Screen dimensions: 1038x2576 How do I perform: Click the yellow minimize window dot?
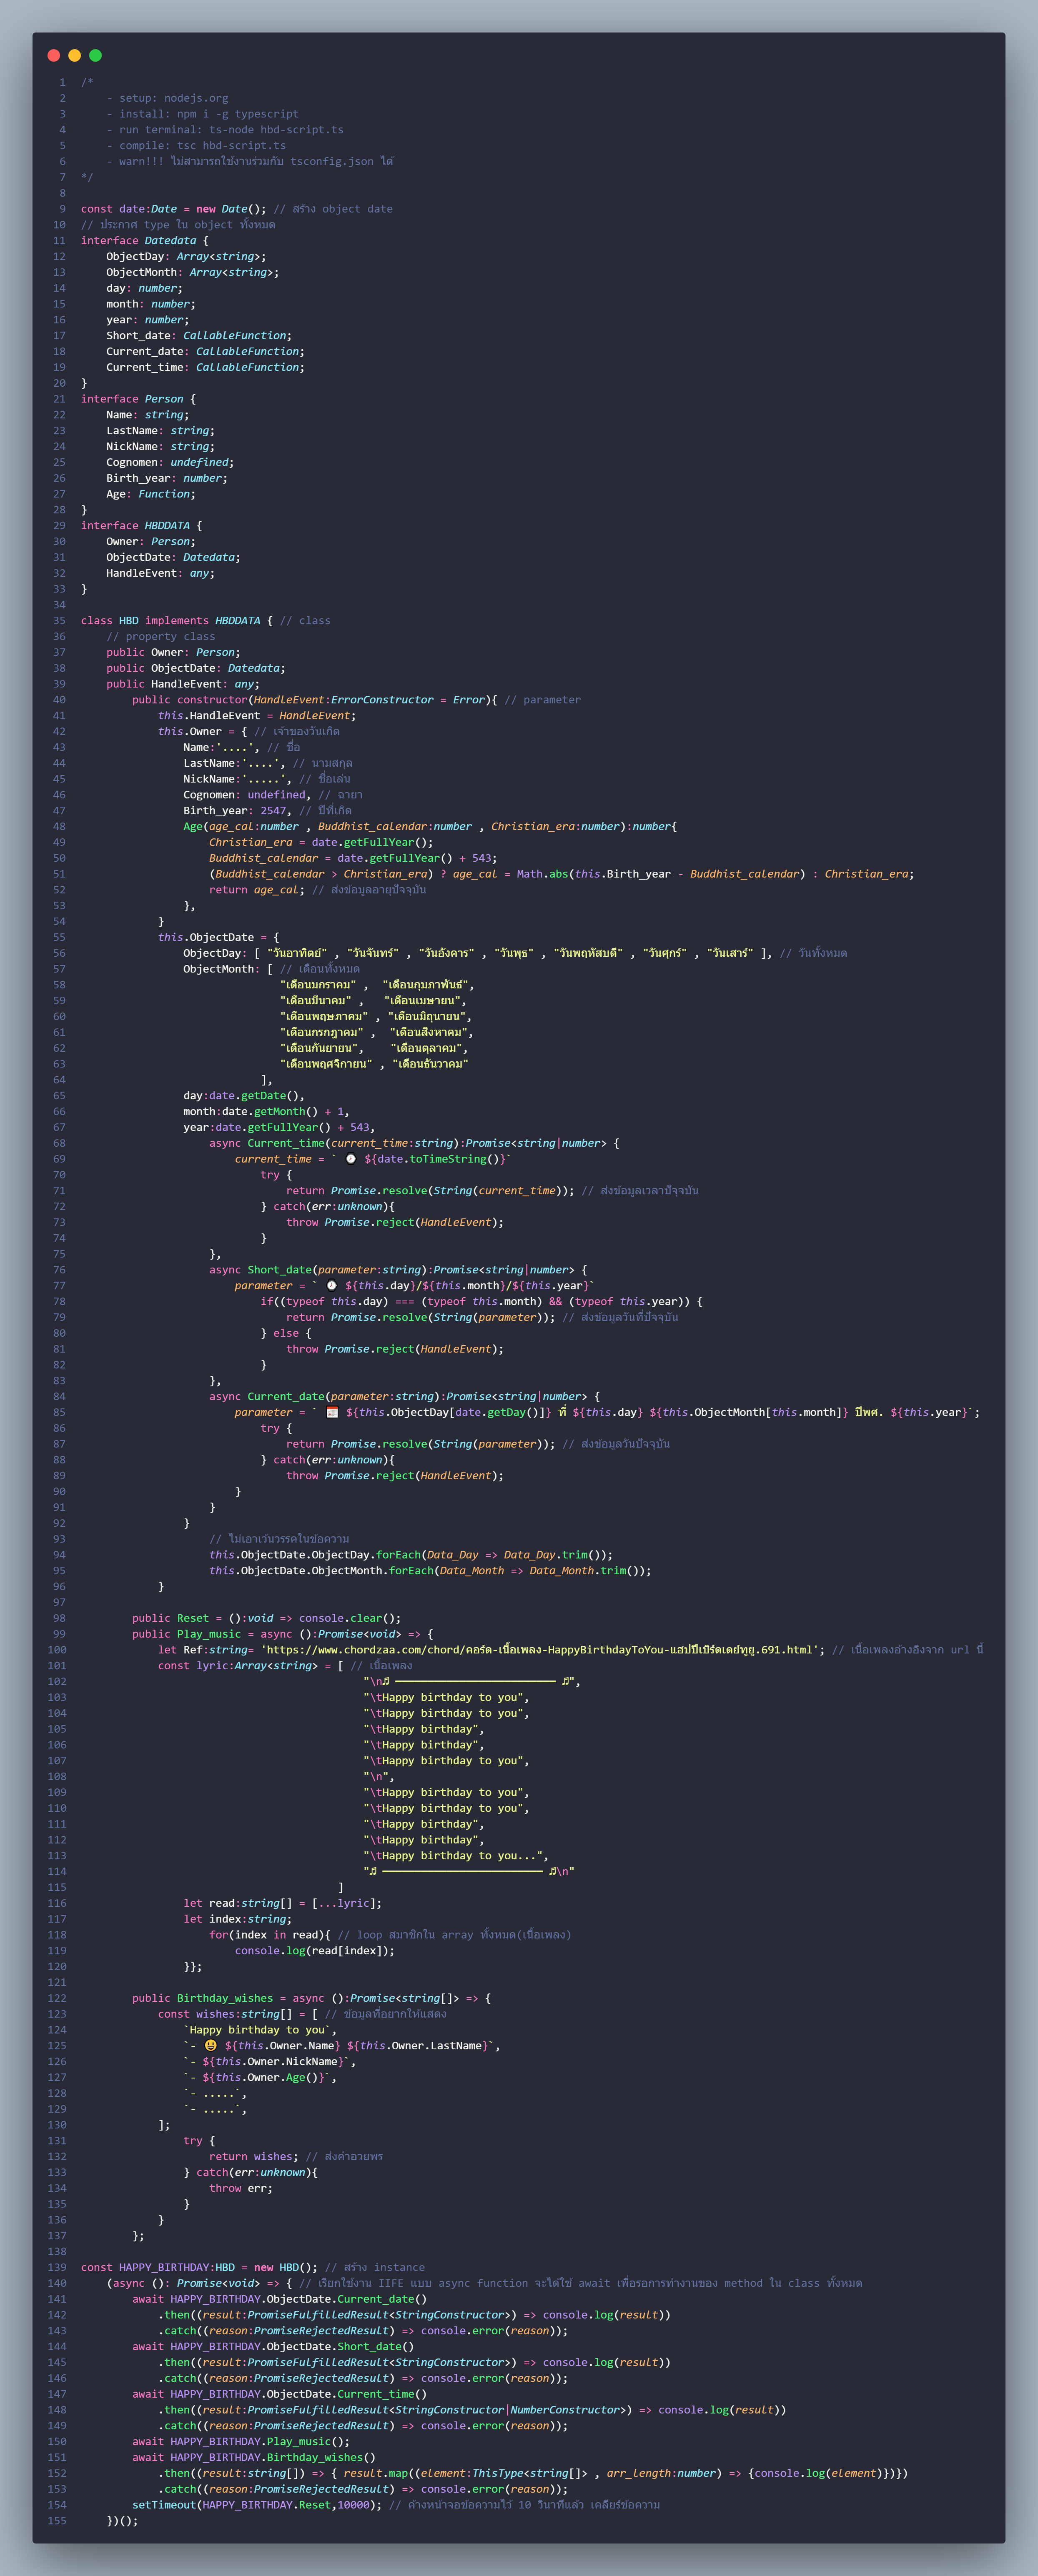click(x=74, y=56)
